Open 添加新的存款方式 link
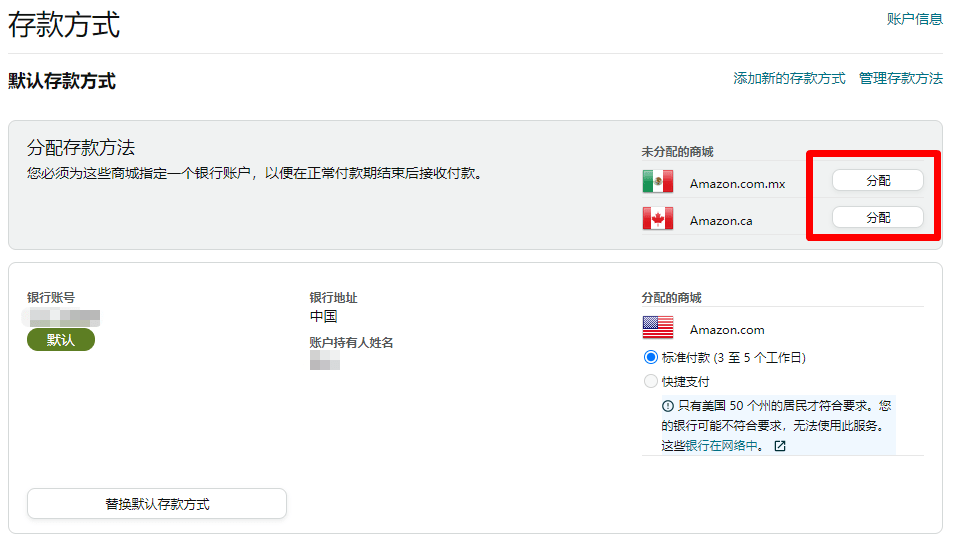 (x=789, y=78)
